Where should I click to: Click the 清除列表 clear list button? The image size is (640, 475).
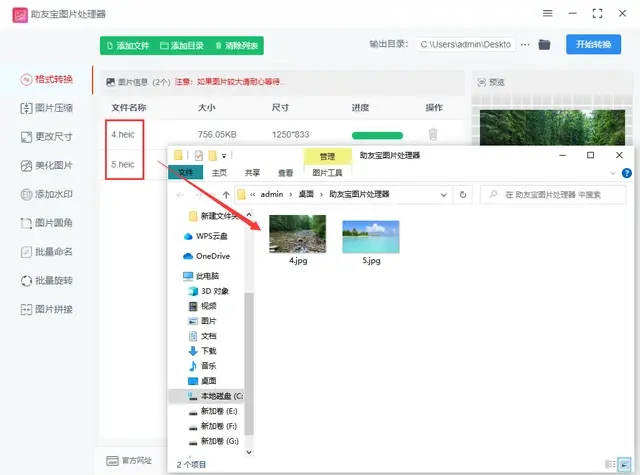coord(237,46)
